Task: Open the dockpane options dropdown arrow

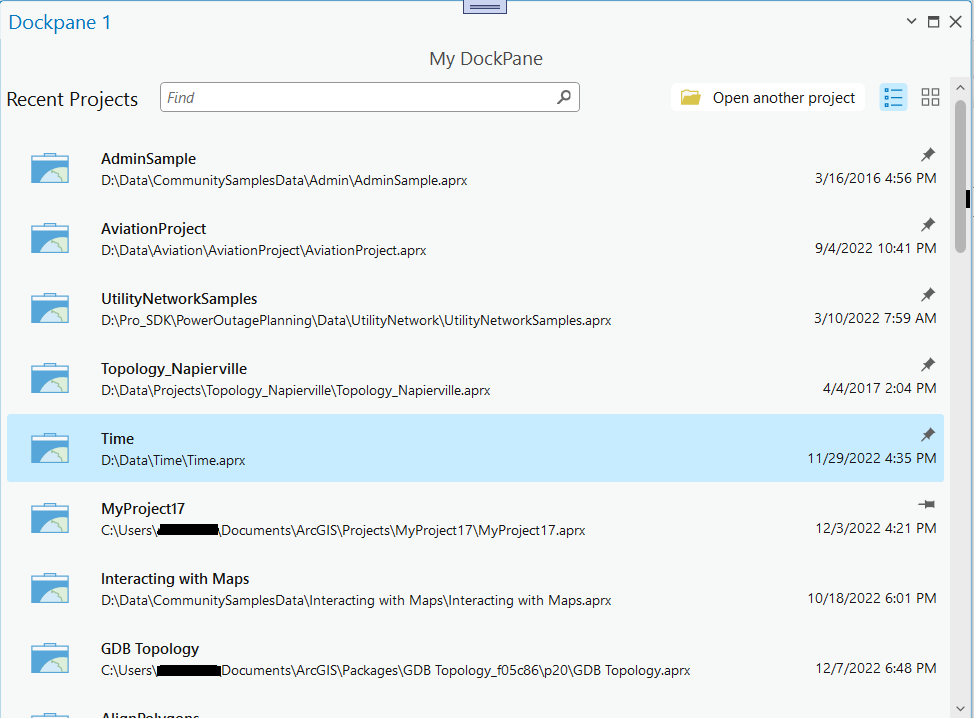Action: pyautogui.click(x=911, y=22)
